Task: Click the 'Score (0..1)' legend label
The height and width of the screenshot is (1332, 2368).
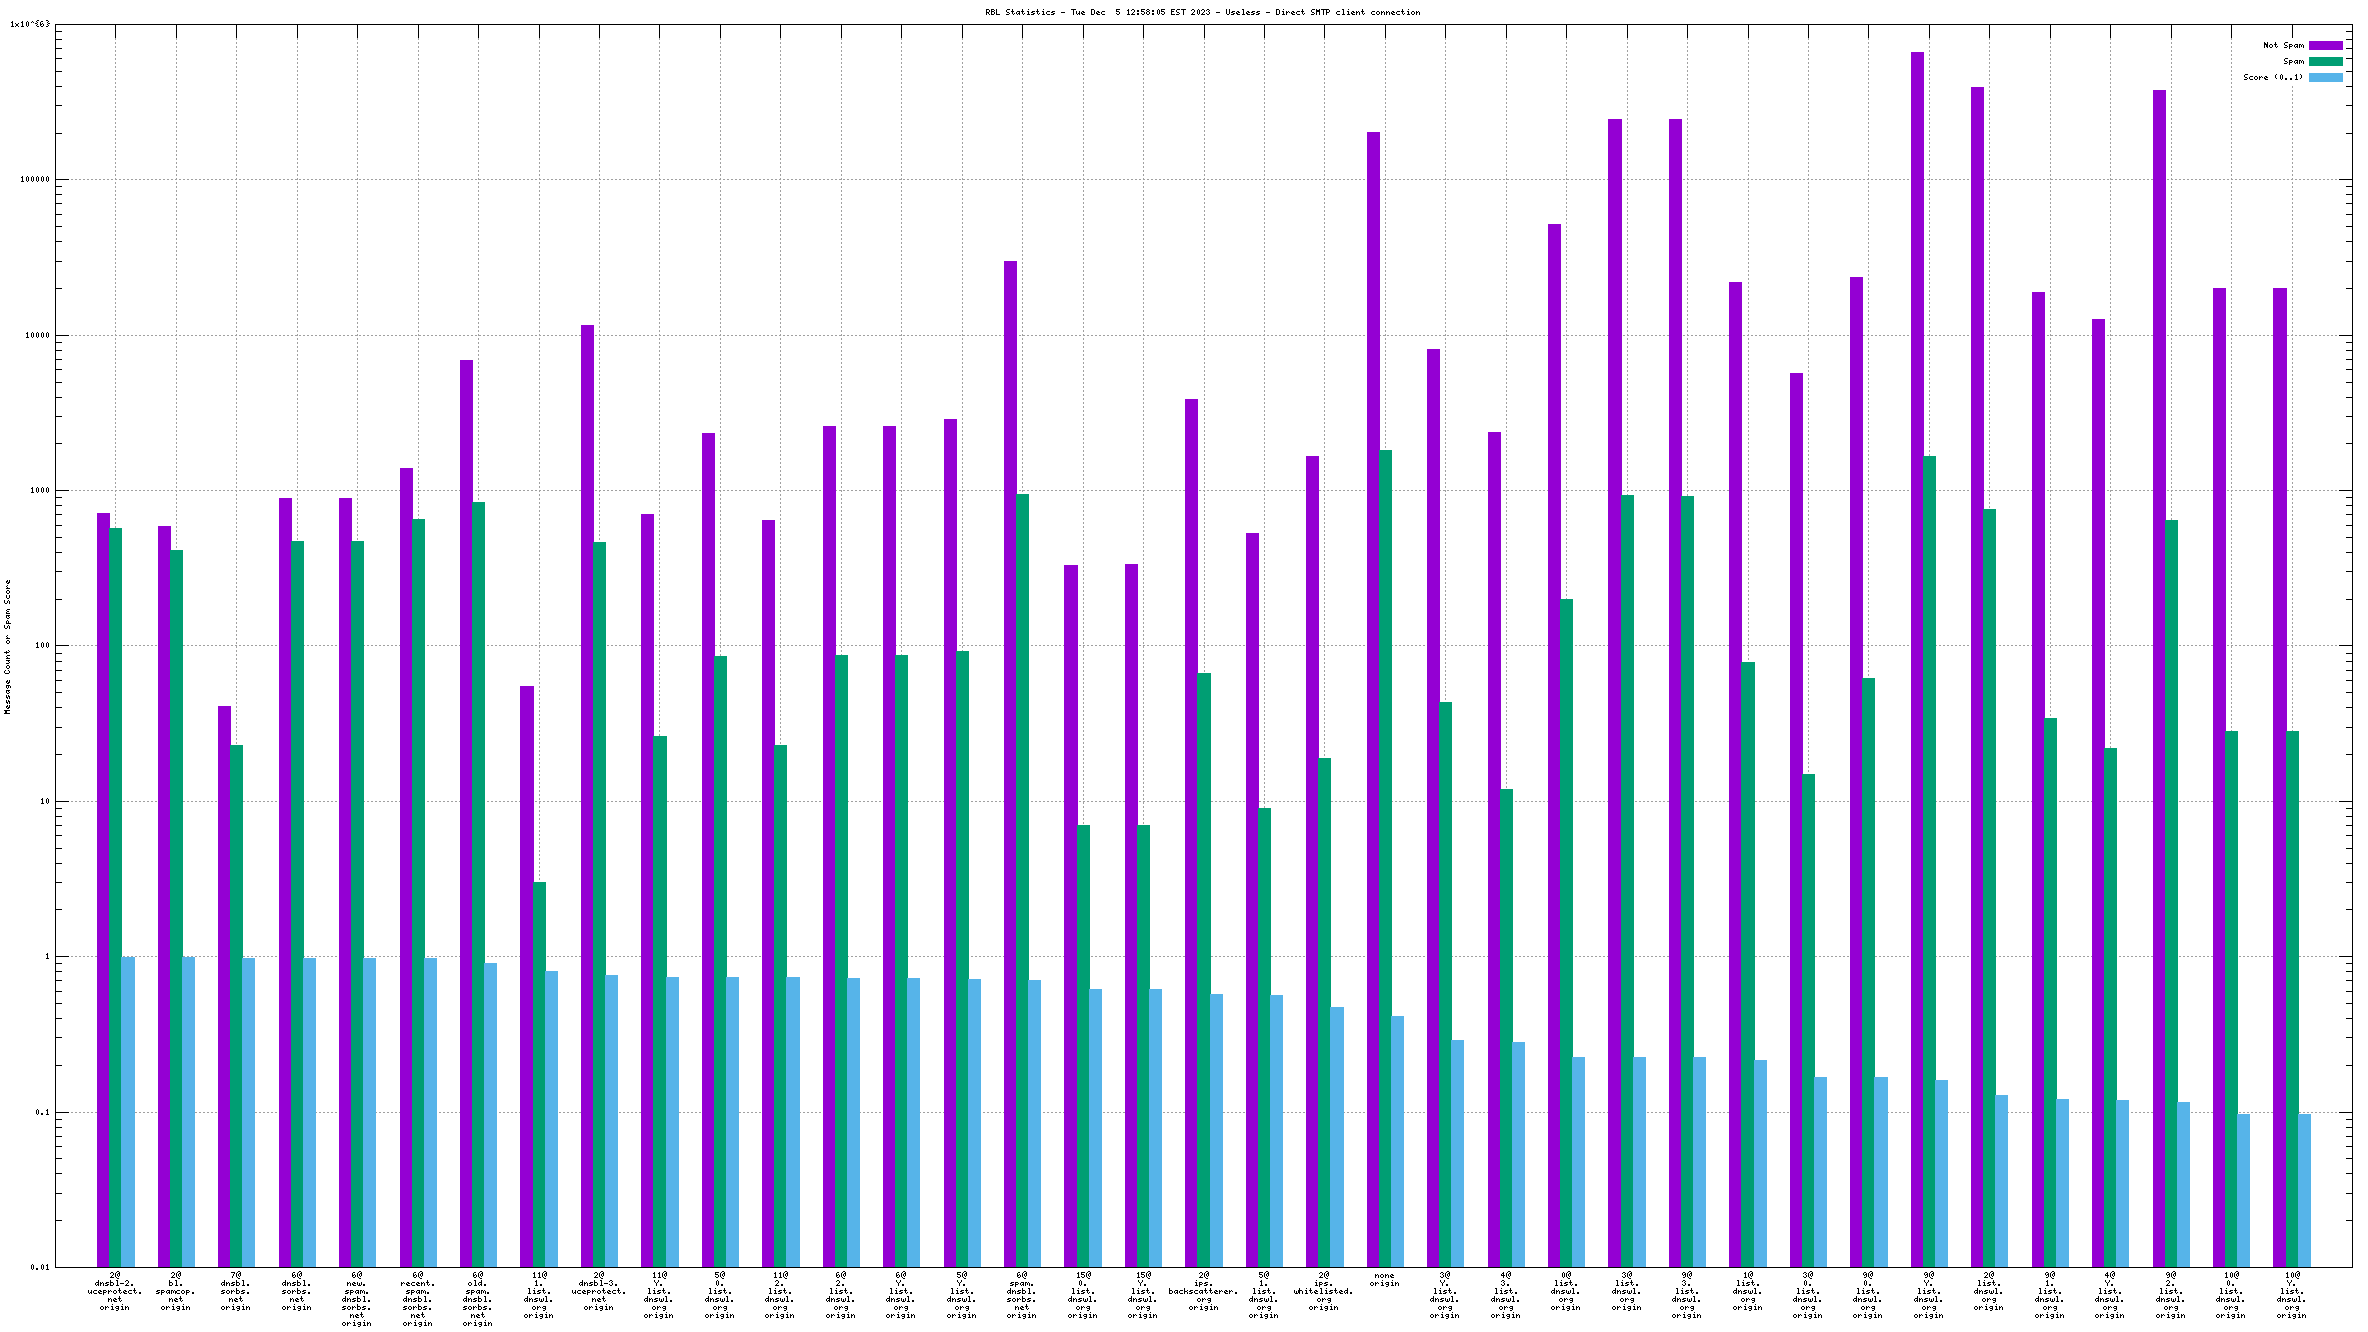Action: (x=2272, y=77)
